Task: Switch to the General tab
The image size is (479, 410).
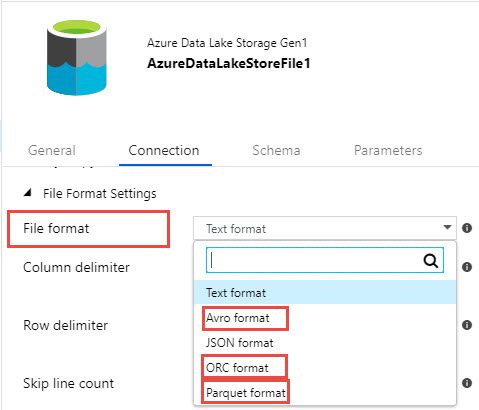Action: 52,150
